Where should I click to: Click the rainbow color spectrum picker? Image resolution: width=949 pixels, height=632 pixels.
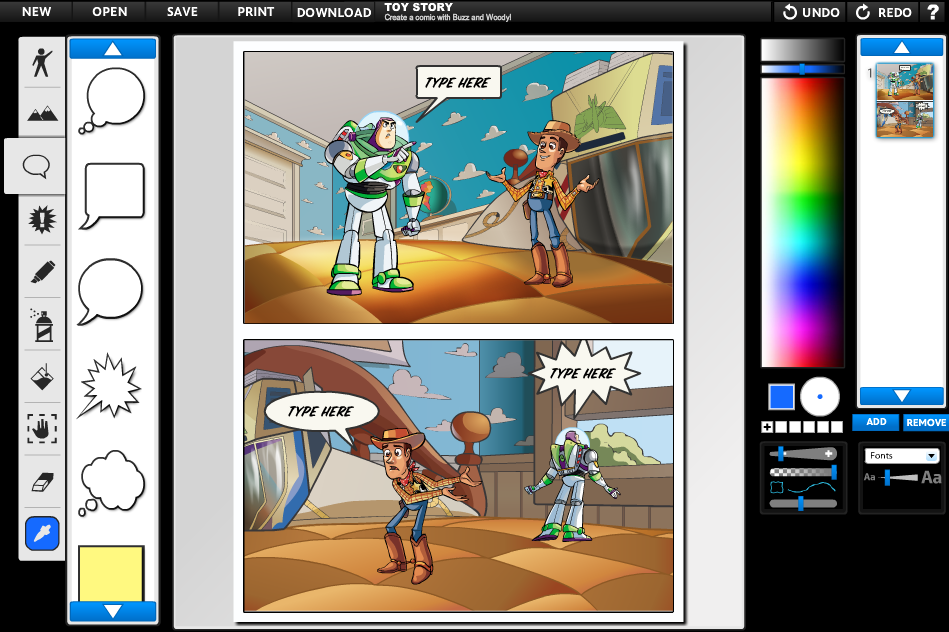(803, 222)
